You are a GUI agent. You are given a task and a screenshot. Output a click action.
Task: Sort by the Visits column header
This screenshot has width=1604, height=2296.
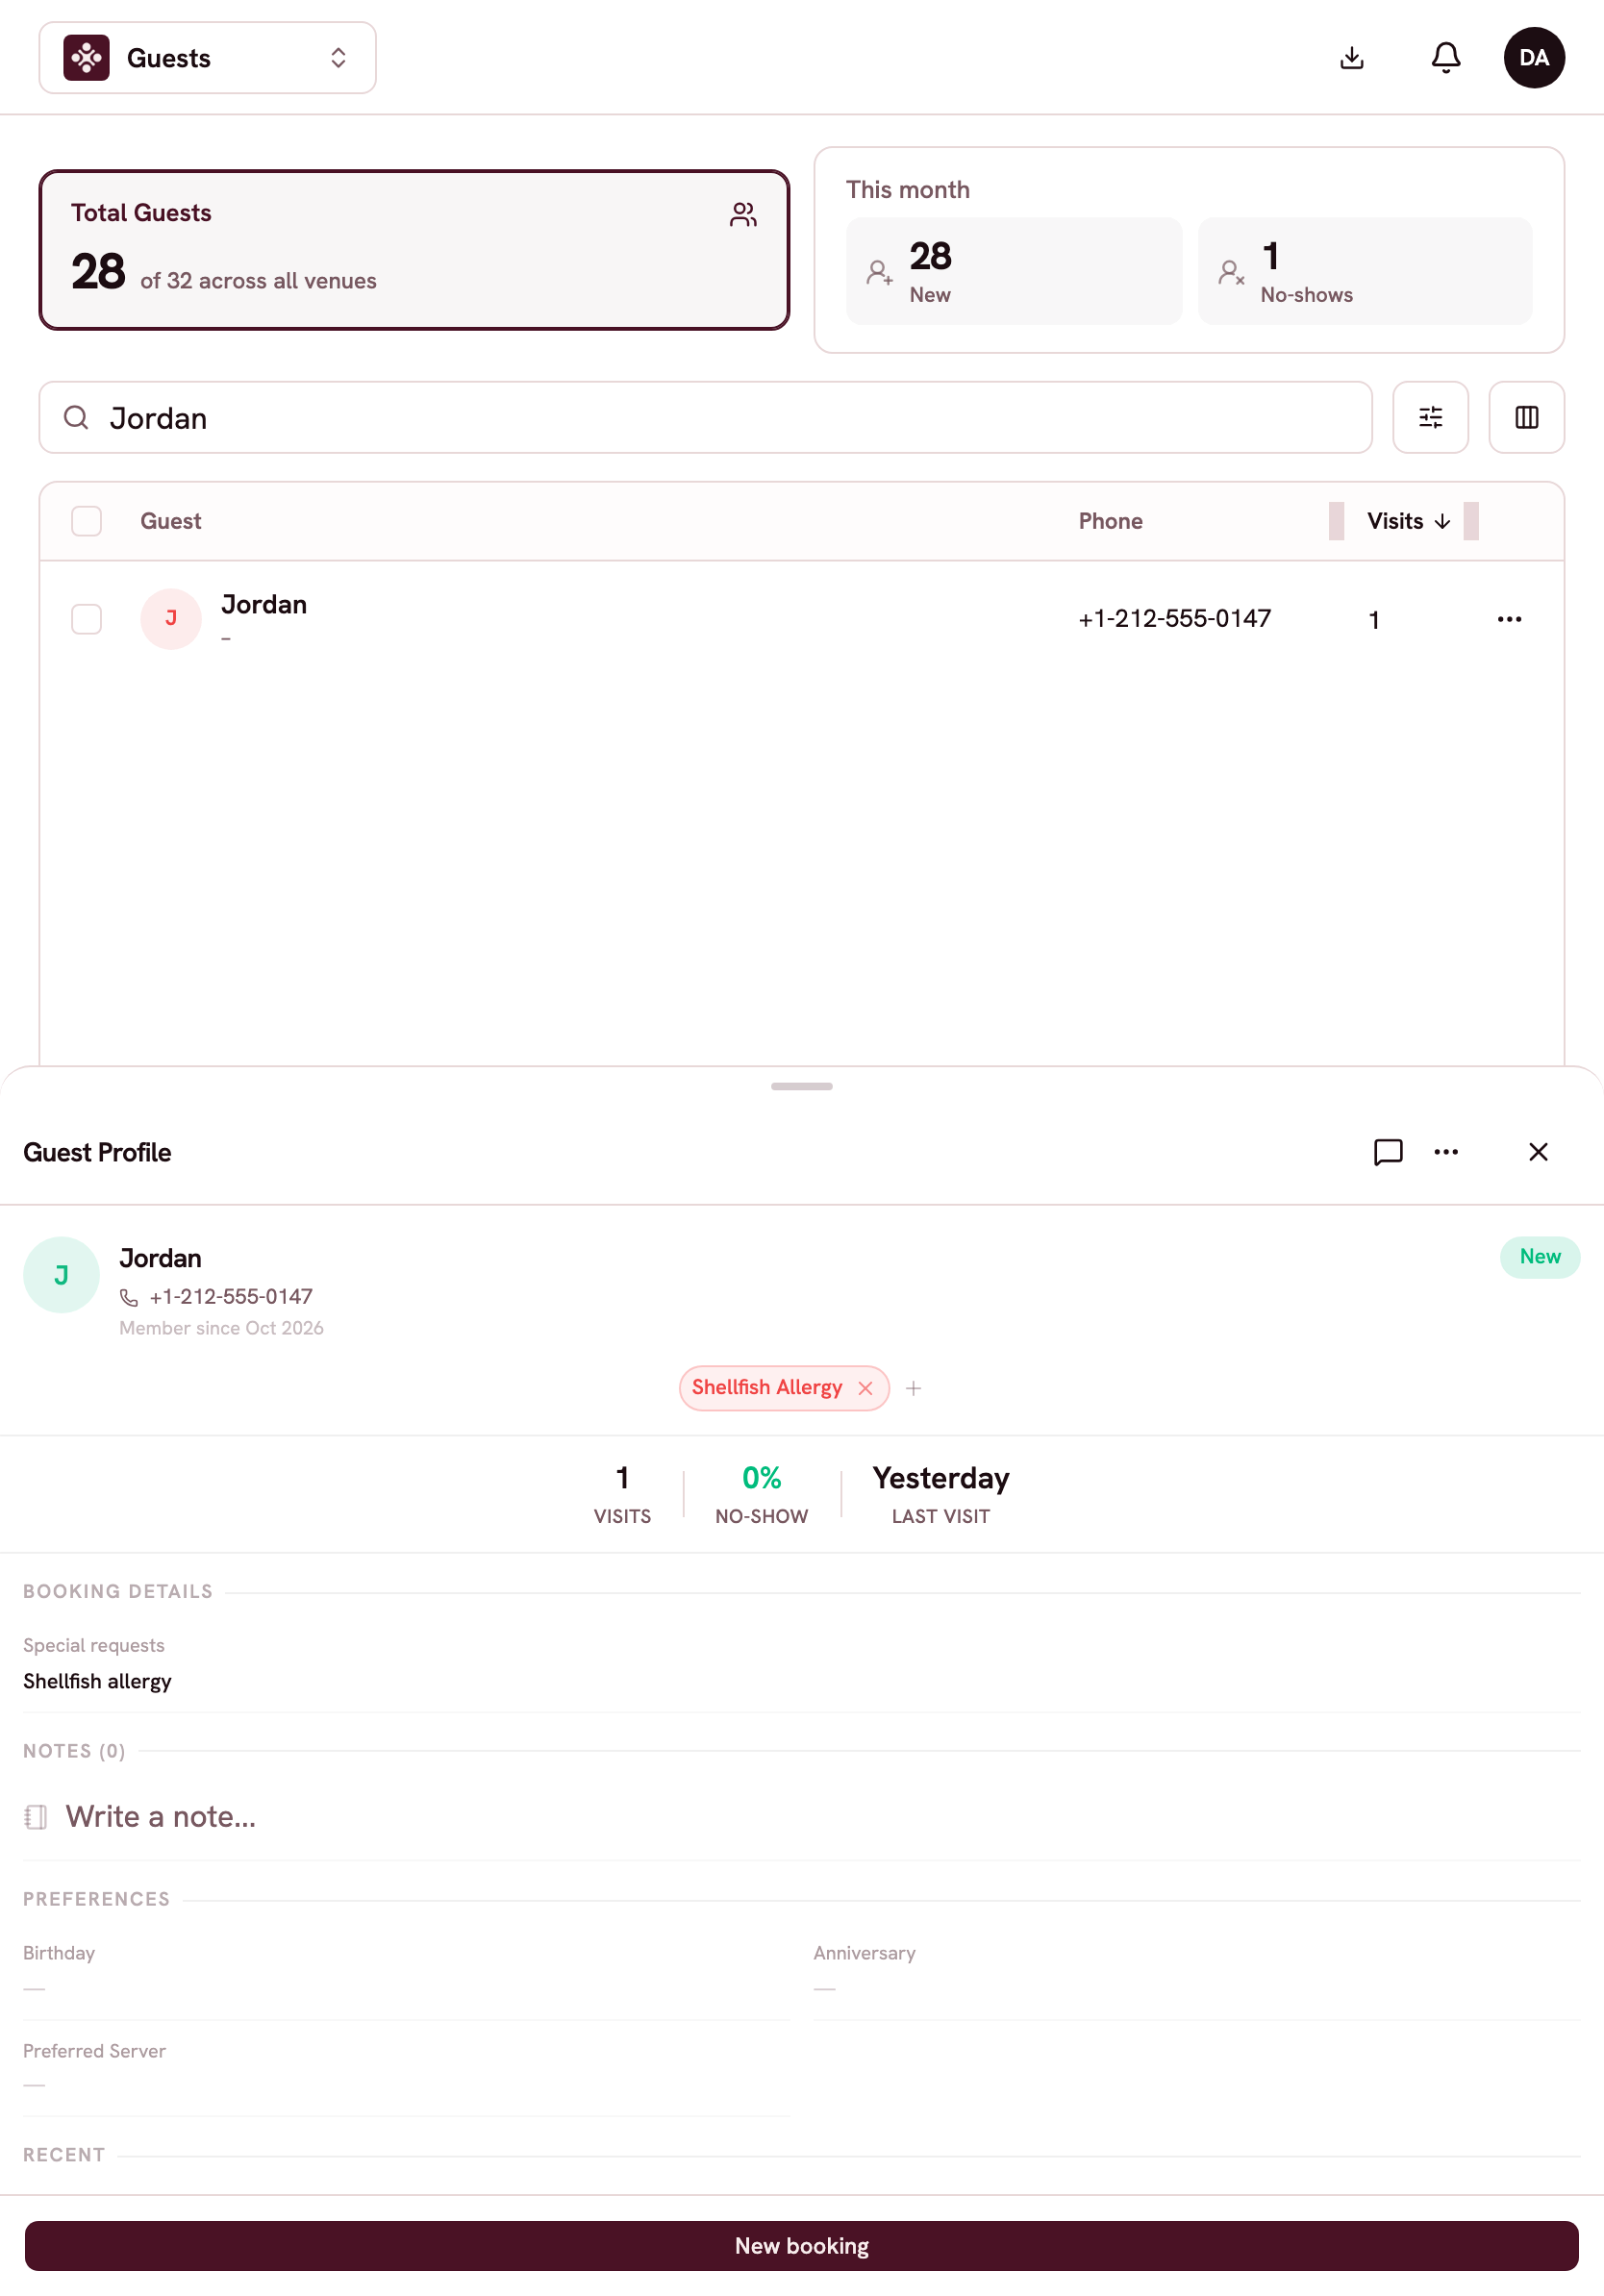[1407, 521]
